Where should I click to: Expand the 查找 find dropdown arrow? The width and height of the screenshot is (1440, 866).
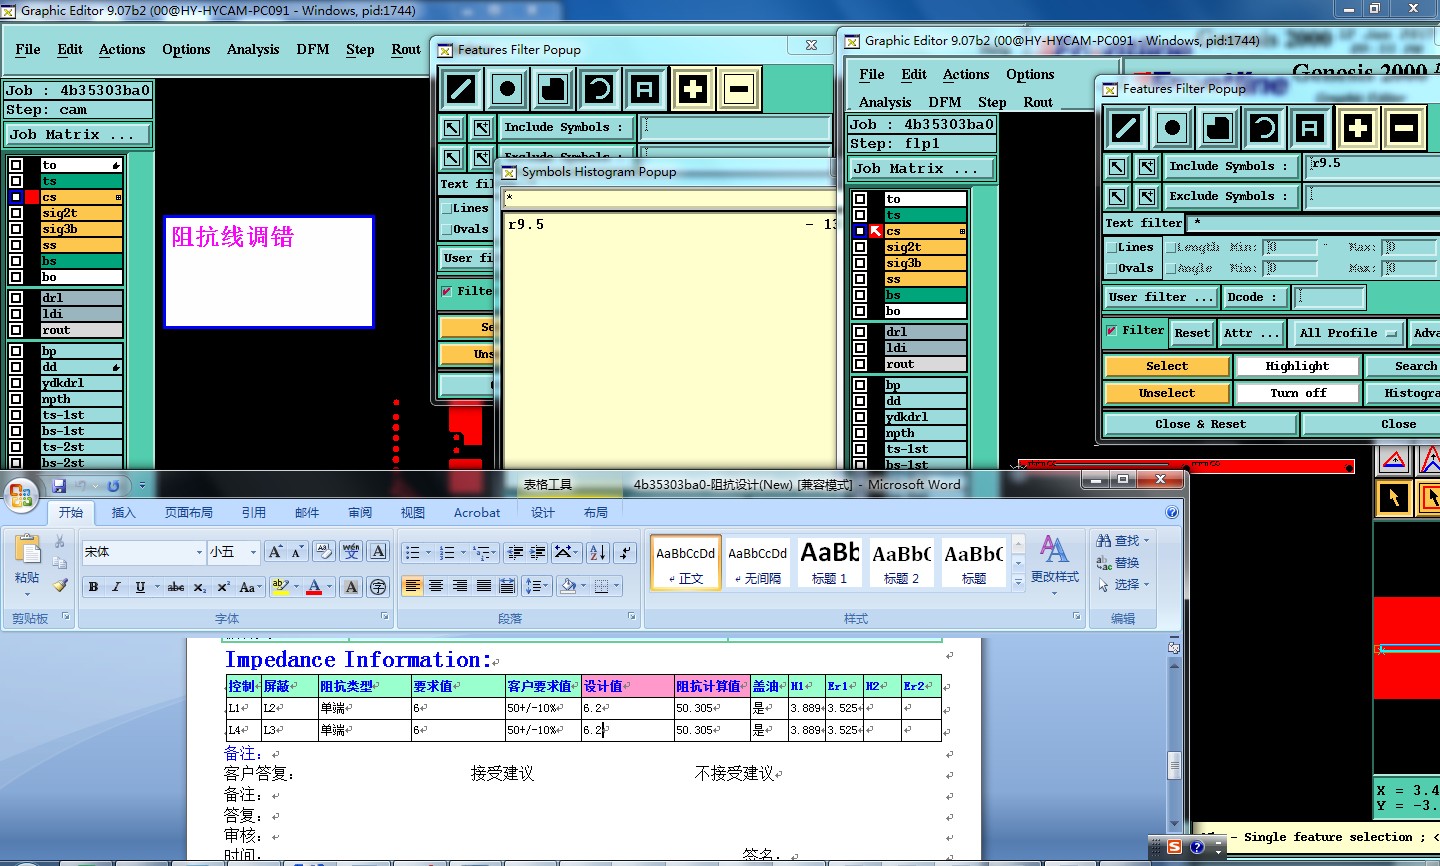click(x=1146, y=540)
